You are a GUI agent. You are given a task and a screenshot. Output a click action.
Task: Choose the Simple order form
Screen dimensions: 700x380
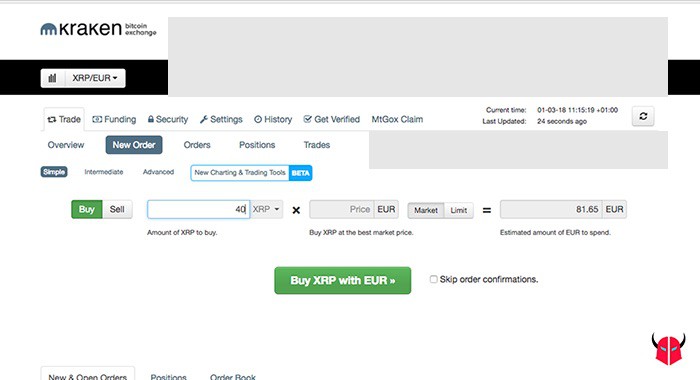pos(54,172)
